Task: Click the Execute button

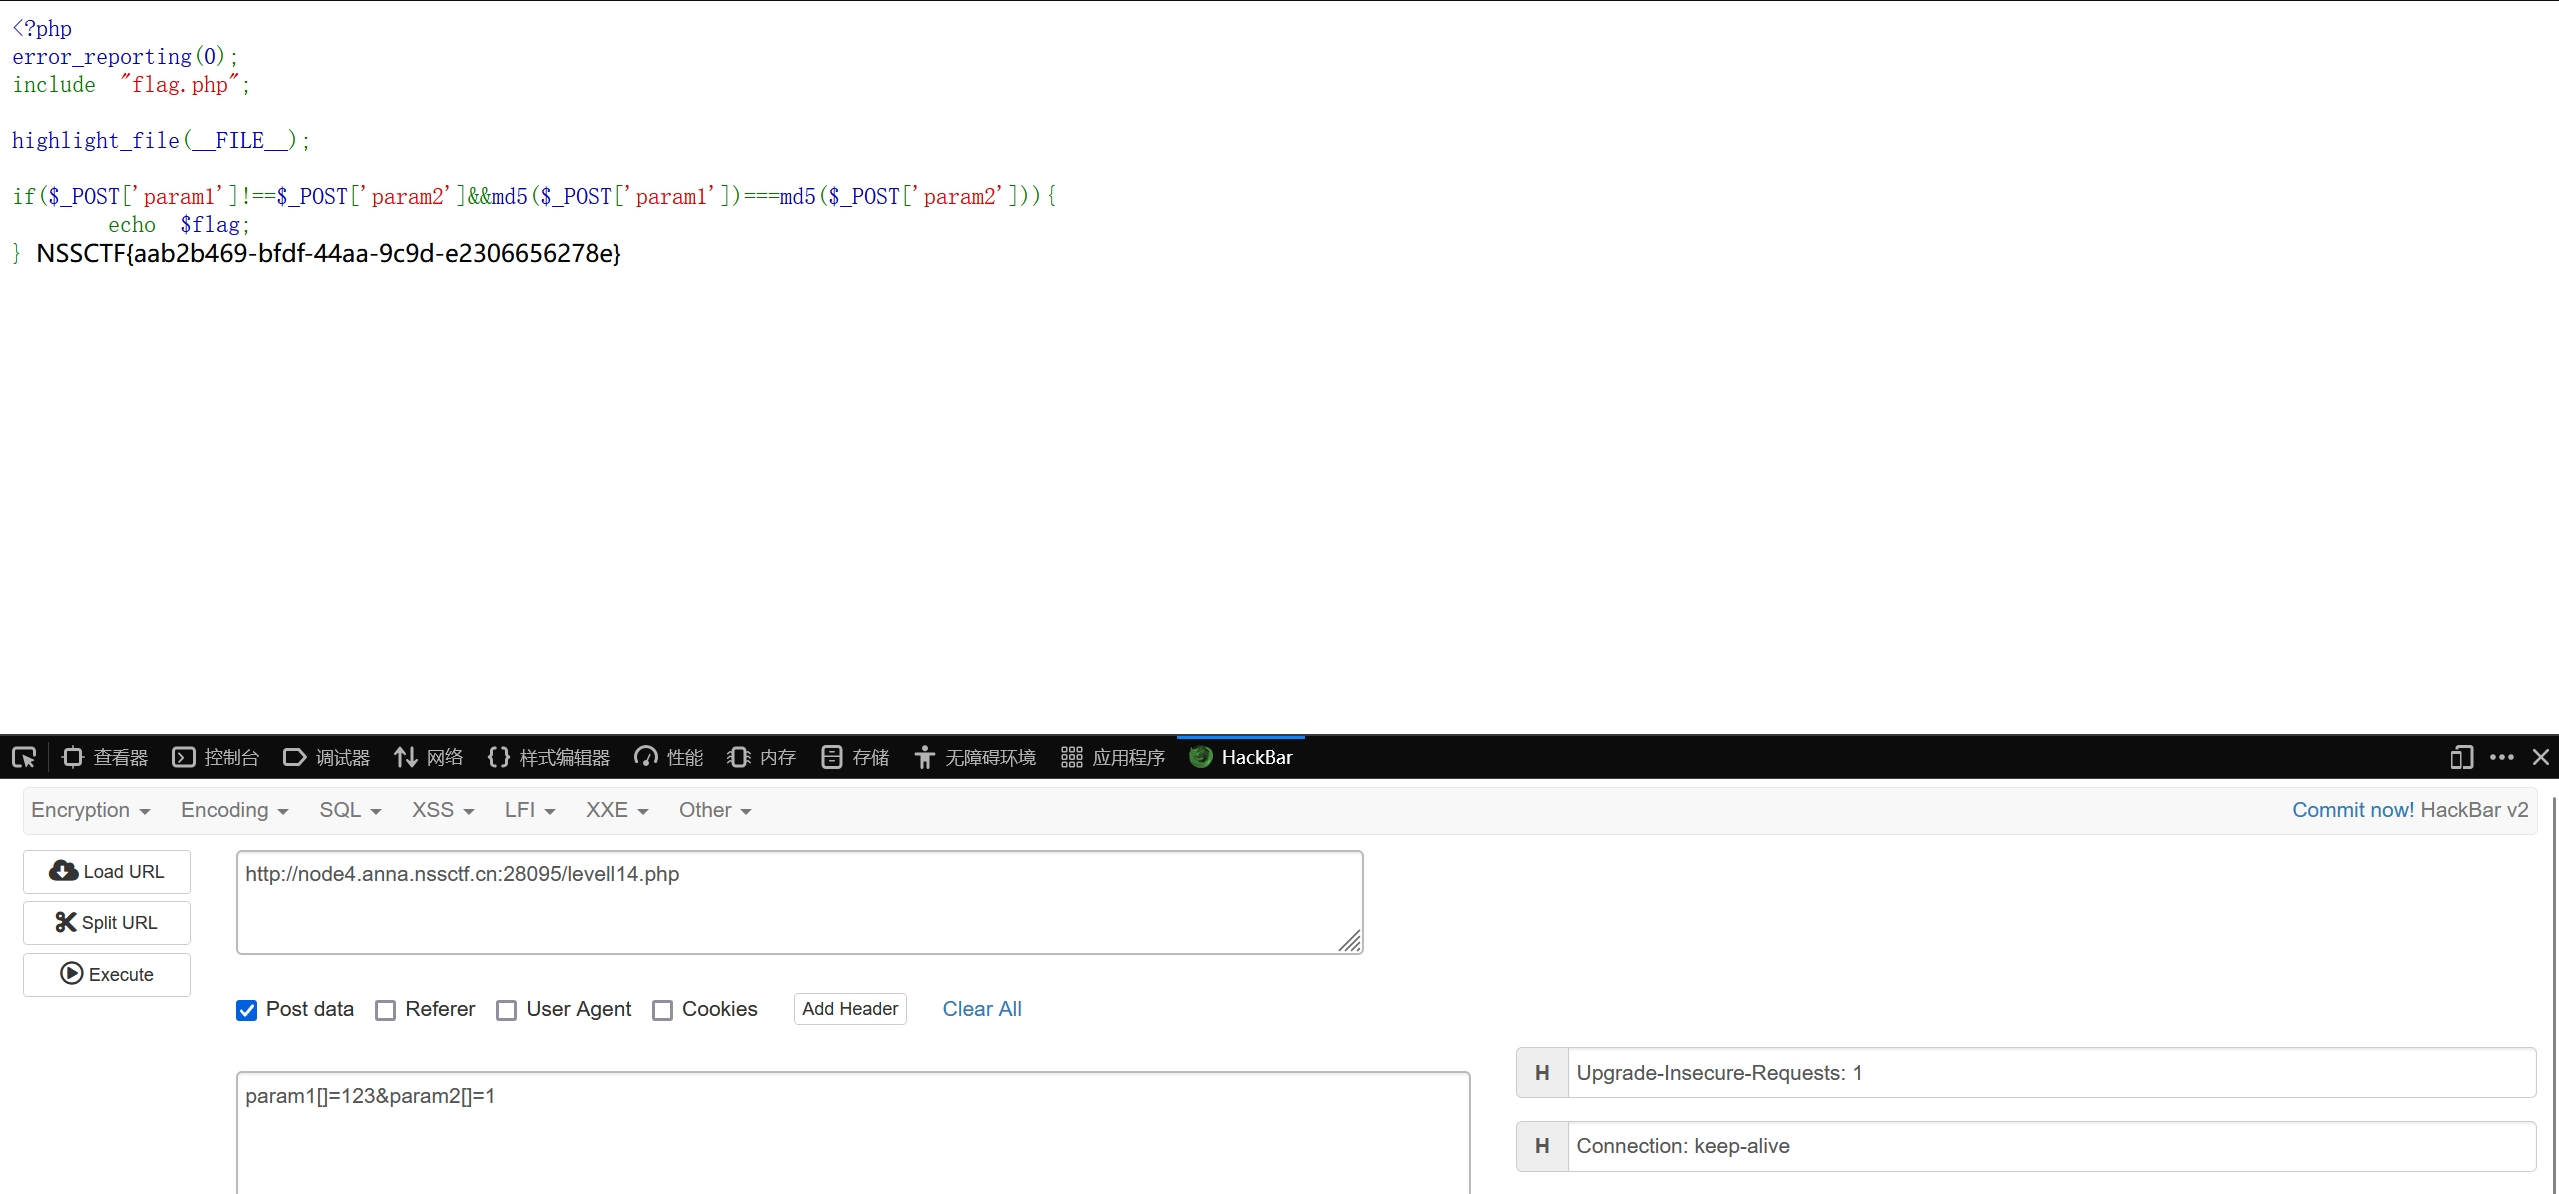Action: point(107,974)
